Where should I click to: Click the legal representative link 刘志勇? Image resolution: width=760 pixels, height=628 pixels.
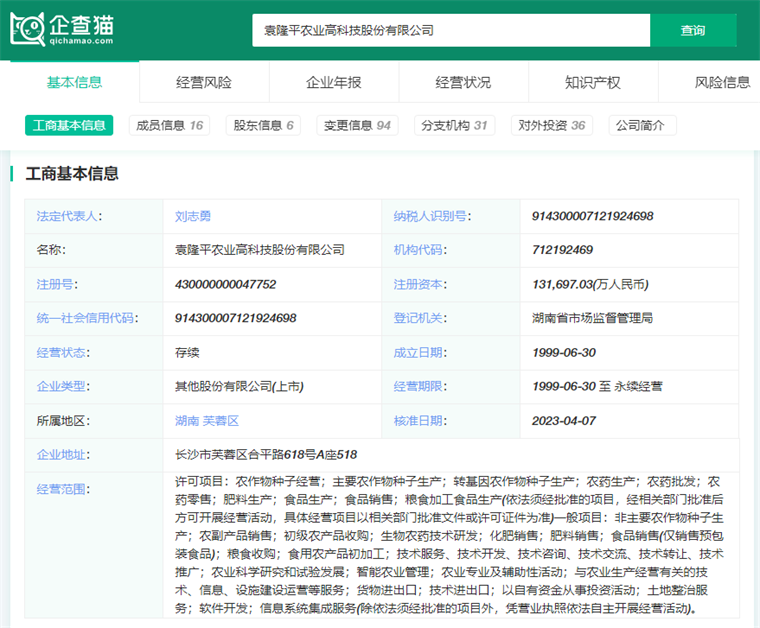pos(193,216)
